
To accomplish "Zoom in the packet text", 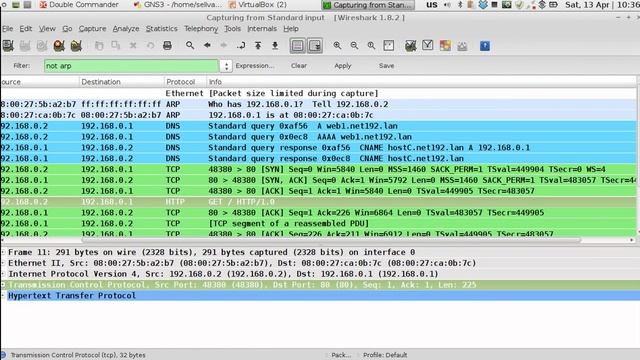I will (337, 46).
